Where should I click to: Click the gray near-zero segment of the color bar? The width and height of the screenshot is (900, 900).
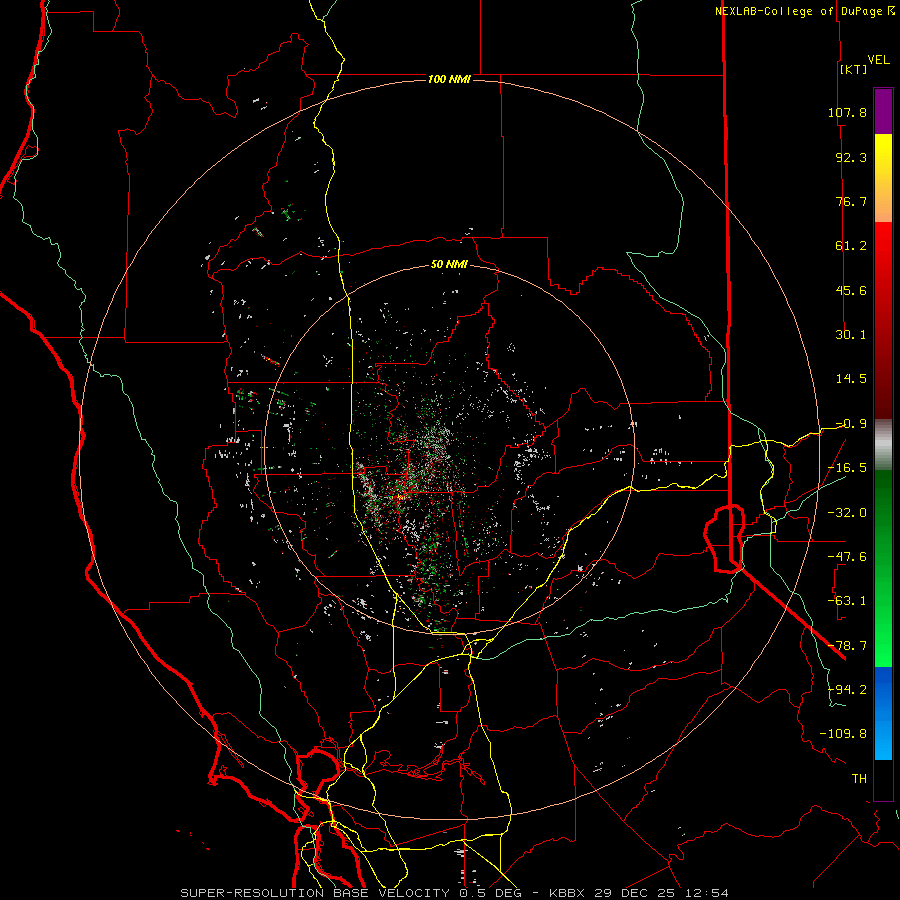coord(883,445)
